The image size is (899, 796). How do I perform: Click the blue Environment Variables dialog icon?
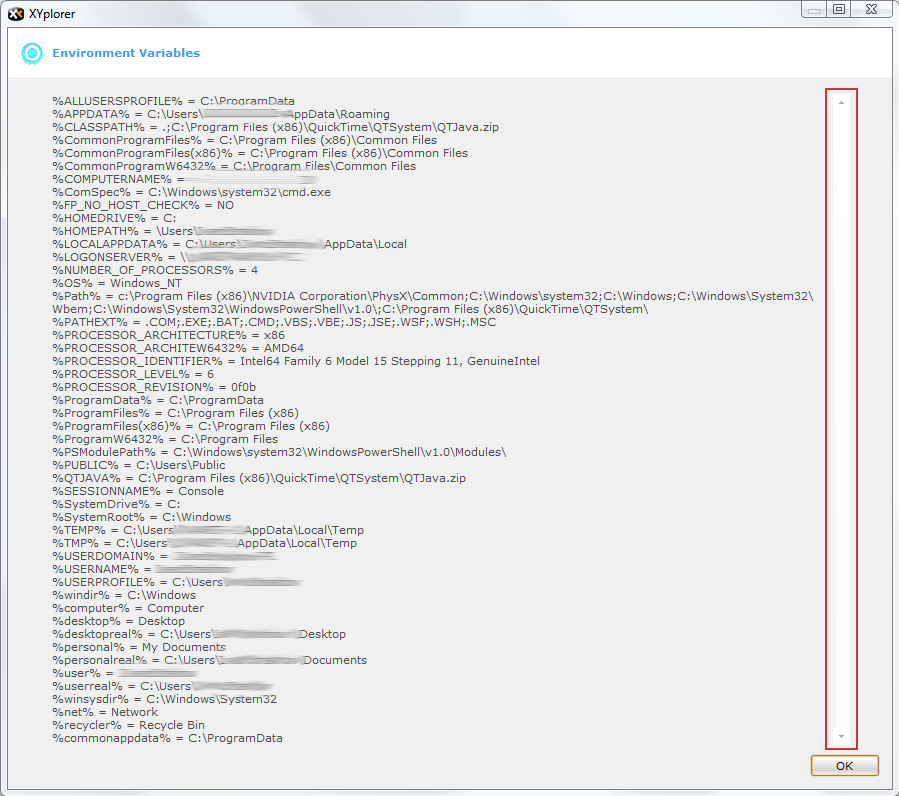(32, 52)
